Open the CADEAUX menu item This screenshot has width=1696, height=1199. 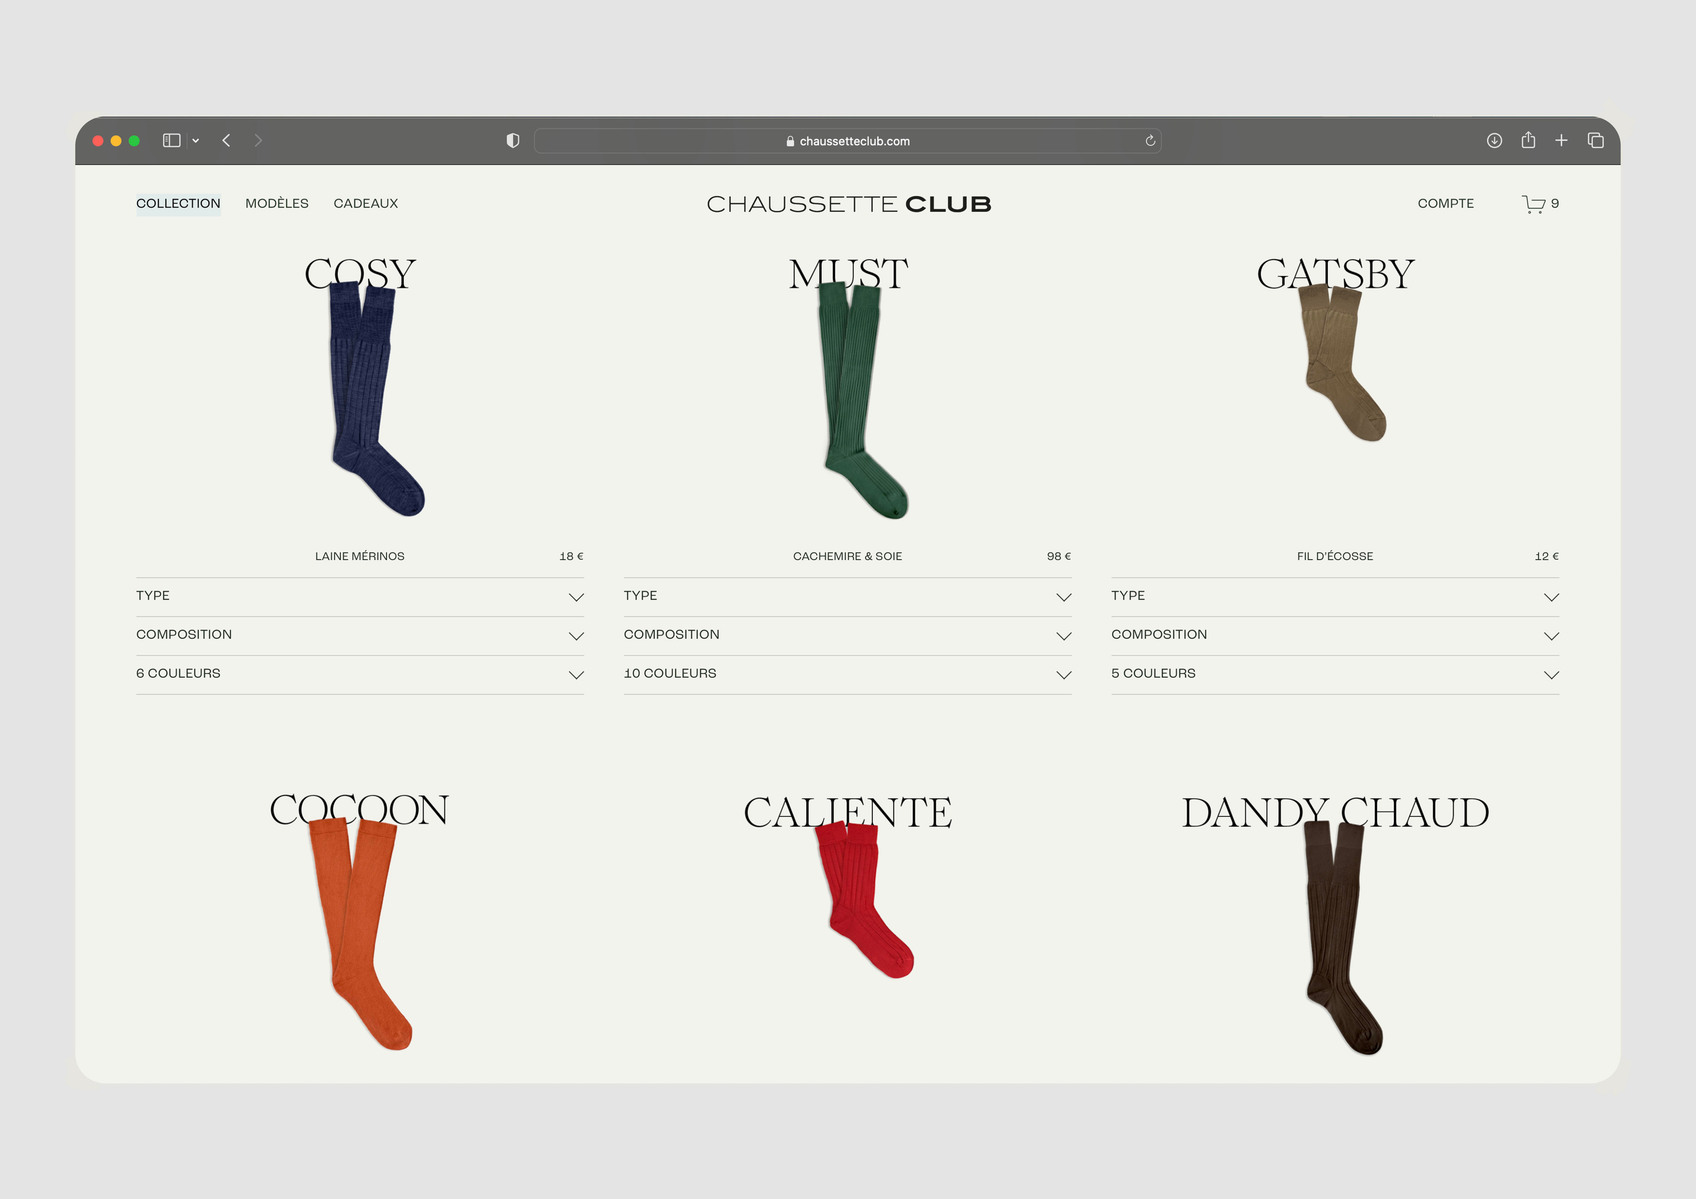tap(366, 203)
